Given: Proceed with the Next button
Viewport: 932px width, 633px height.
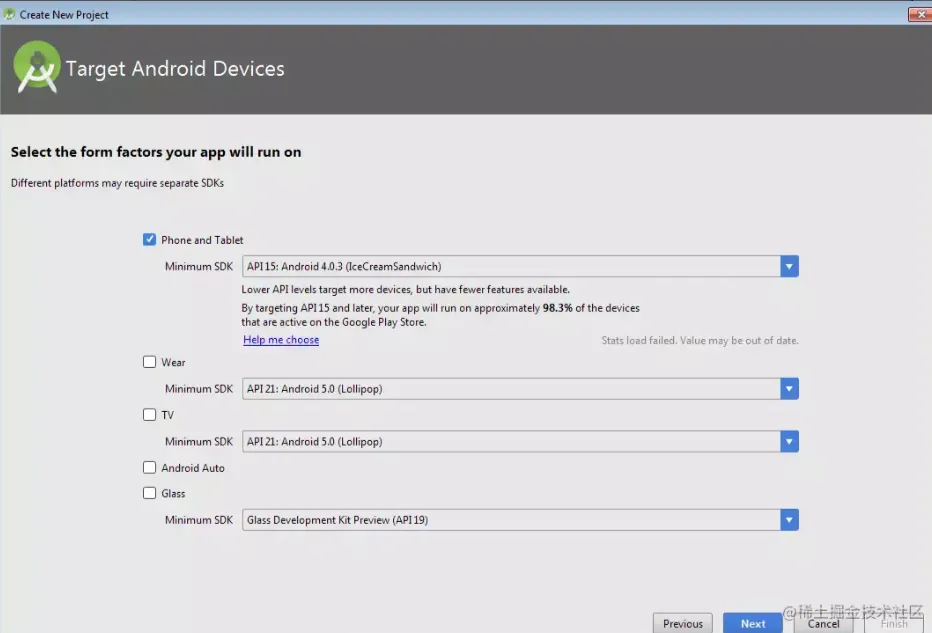Looking at the screenshot, I should pyautogui.click(x=752, y=623).
